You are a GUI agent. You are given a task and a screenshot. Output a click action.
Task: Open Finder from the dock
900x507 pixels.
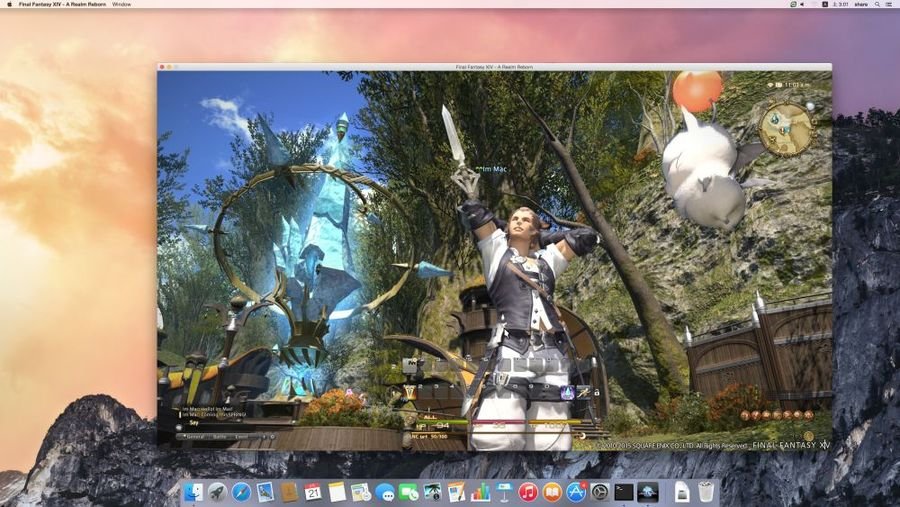click(x=193, y=491)
